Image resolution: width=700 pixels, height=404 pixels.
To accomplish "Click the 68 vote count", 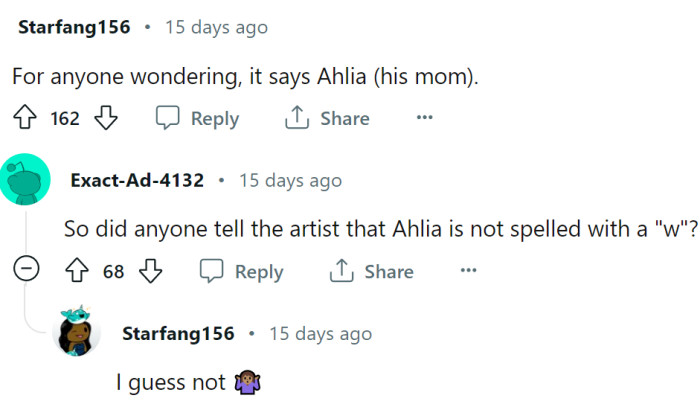I will (114, 271).
